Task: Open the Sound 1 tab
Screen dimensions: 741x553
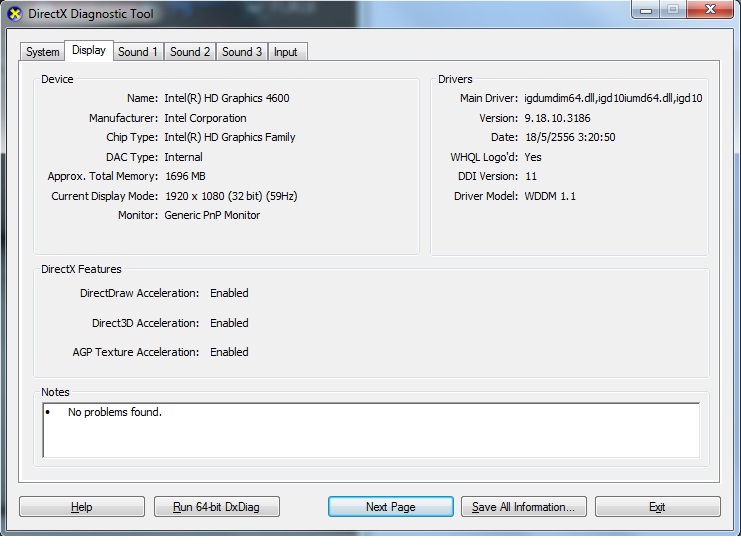Action: 138,52
